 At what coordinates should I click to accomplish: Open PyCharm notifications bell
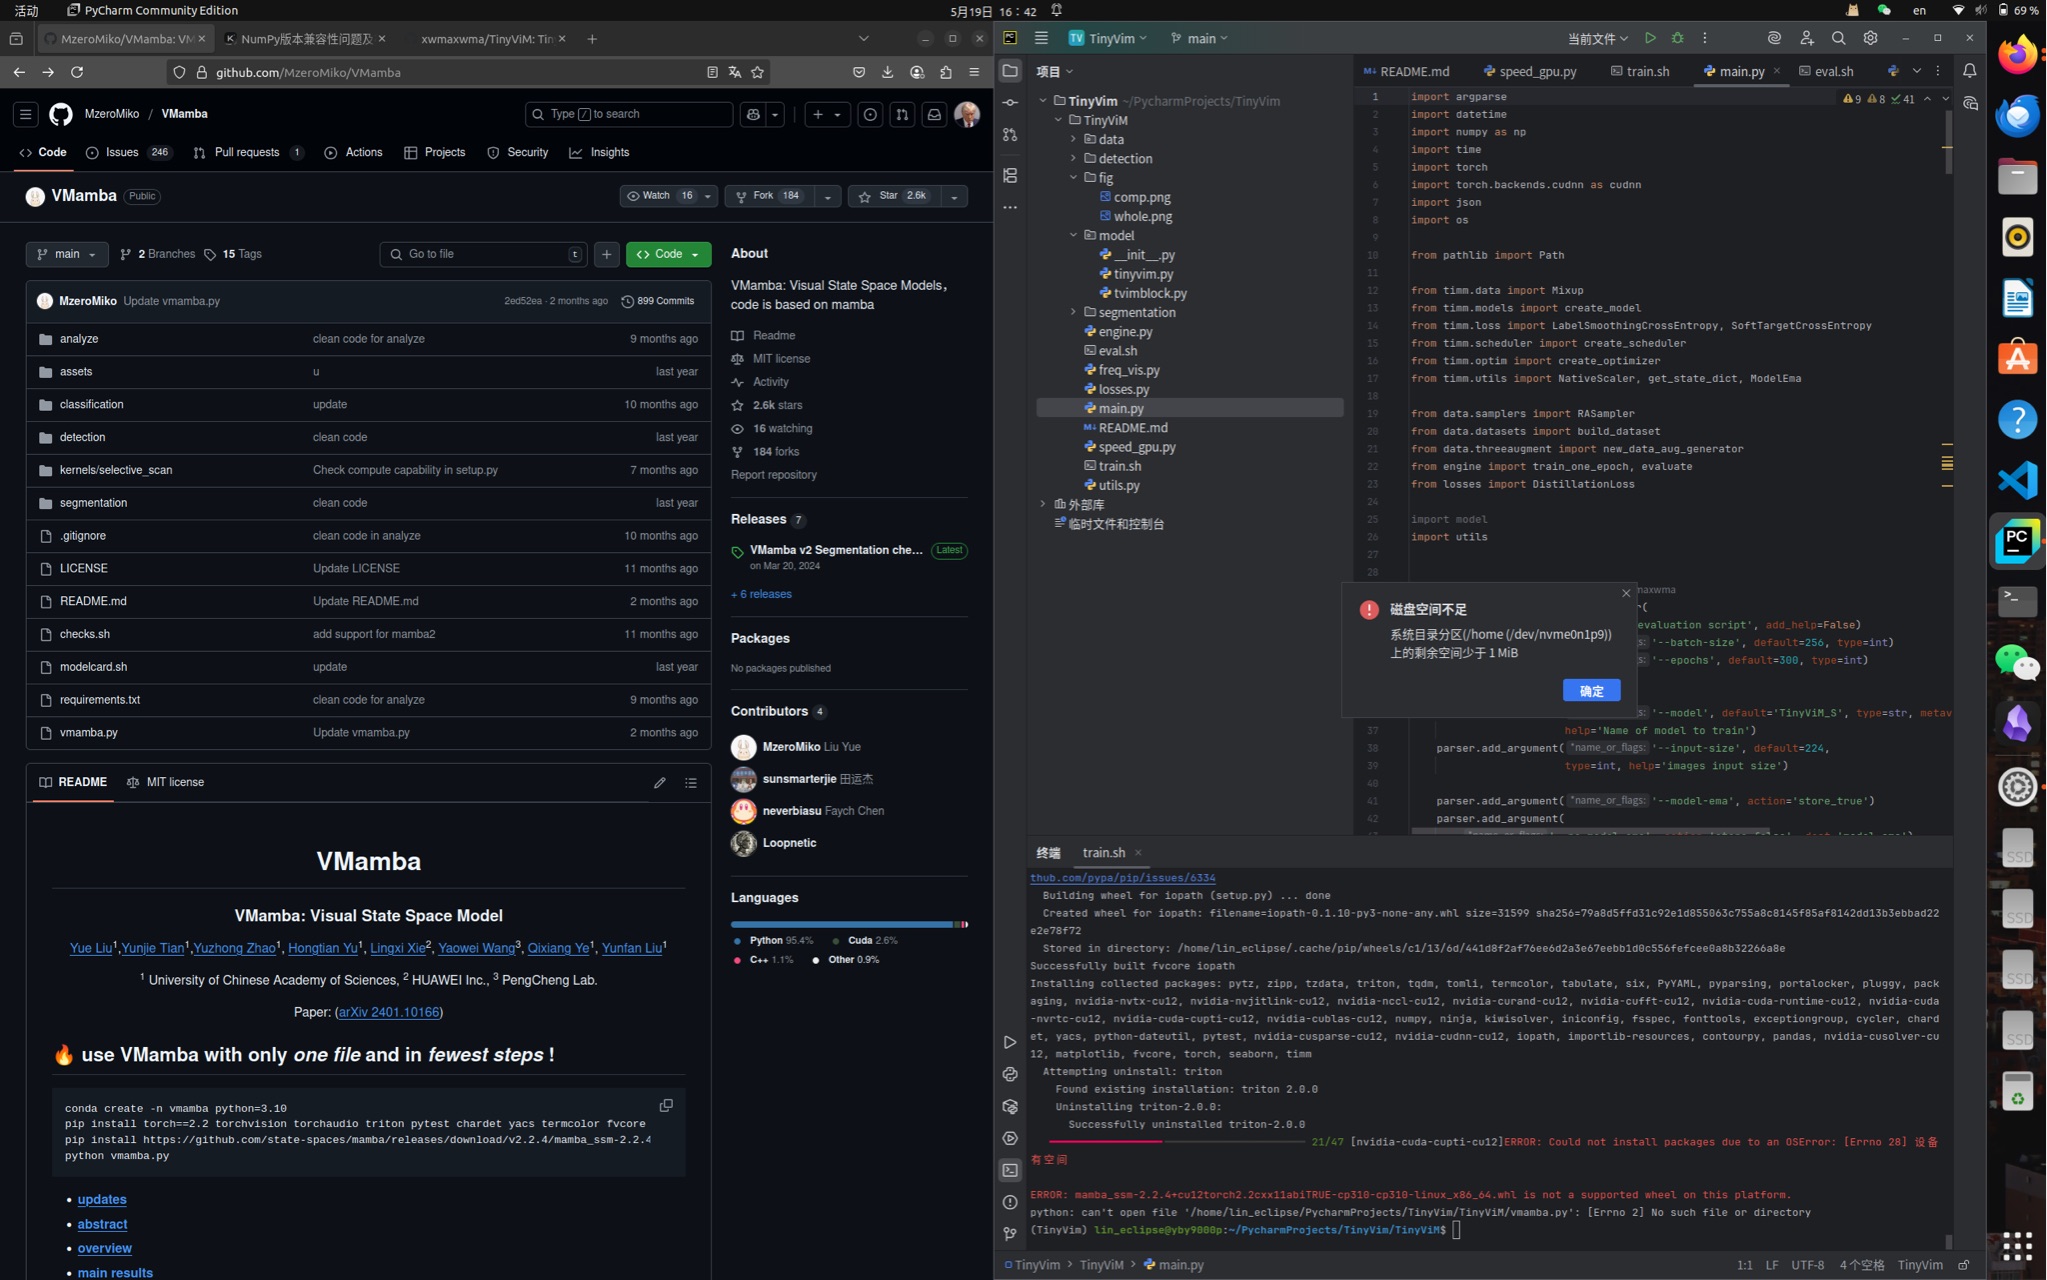pos(1969,71)
